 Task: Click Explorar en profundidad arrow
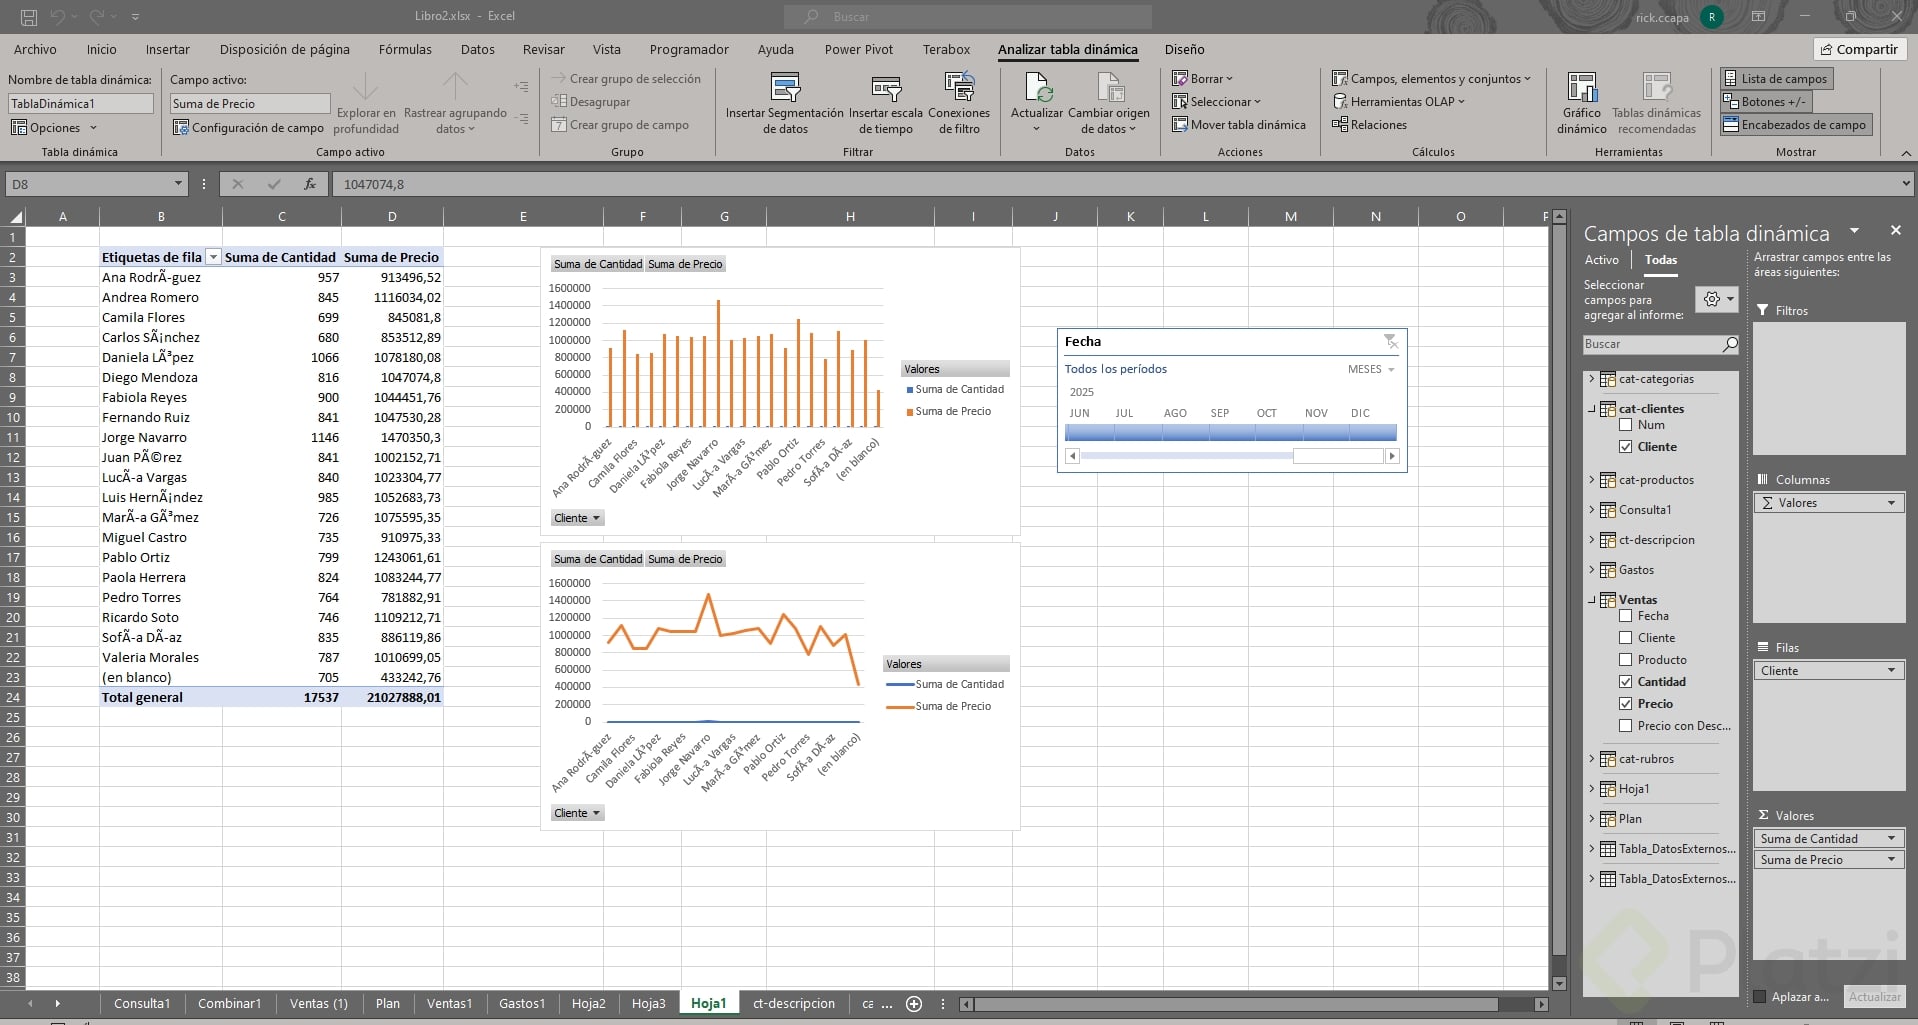[366, 87]
